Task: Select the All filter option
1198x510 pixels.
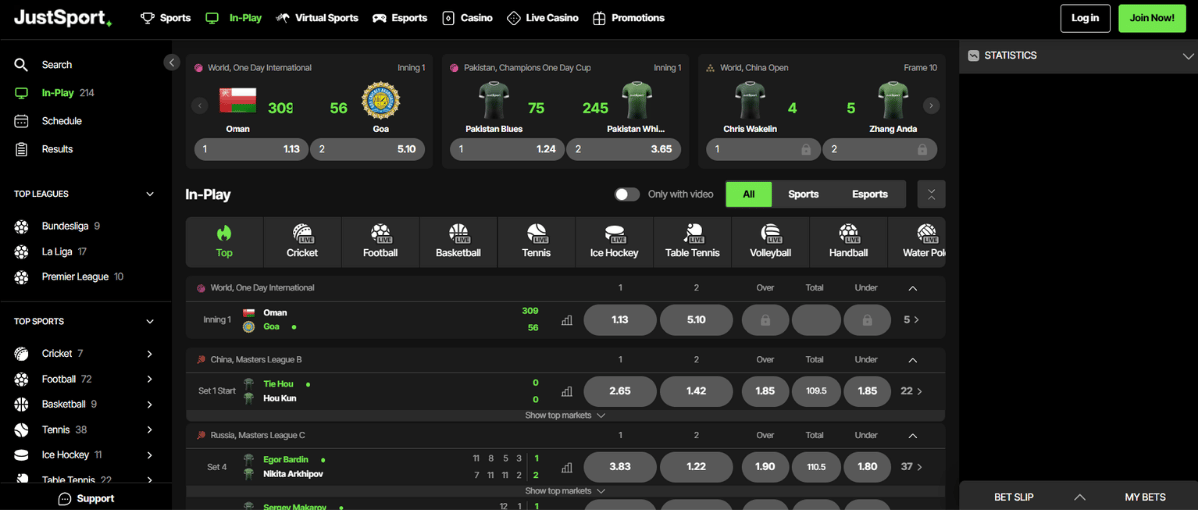Action: click(x=749, y=194)
